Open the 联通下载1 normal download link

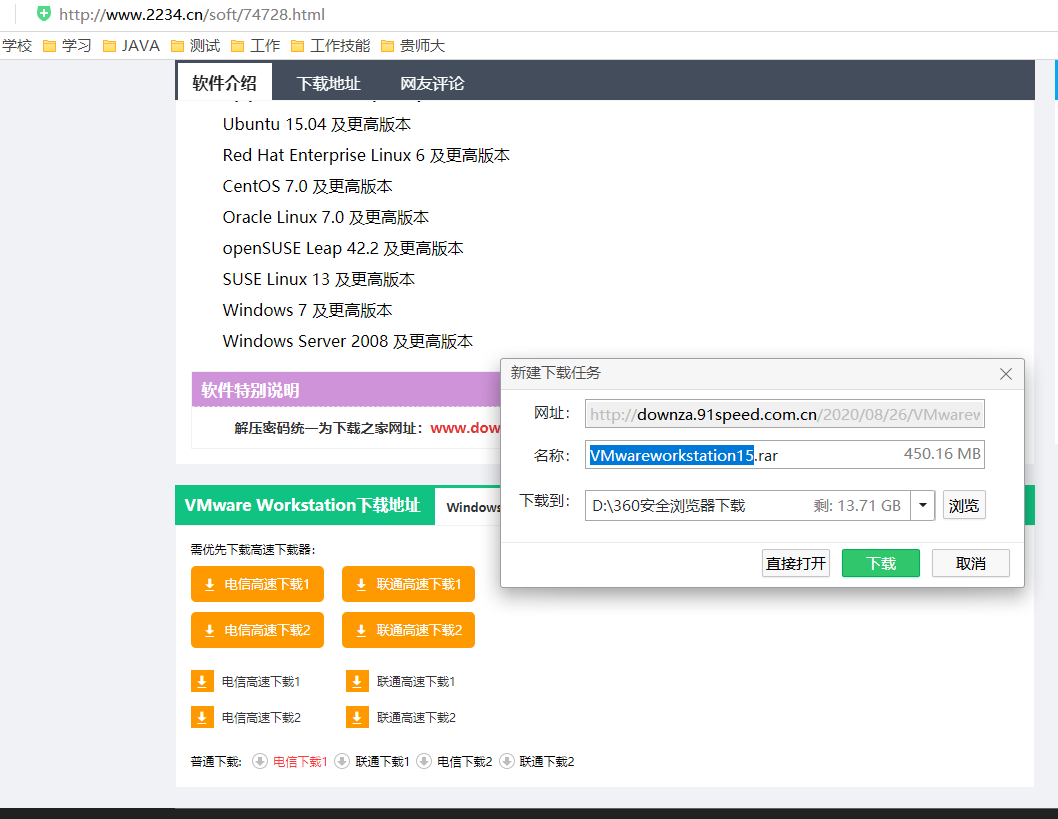pos(383,762)
